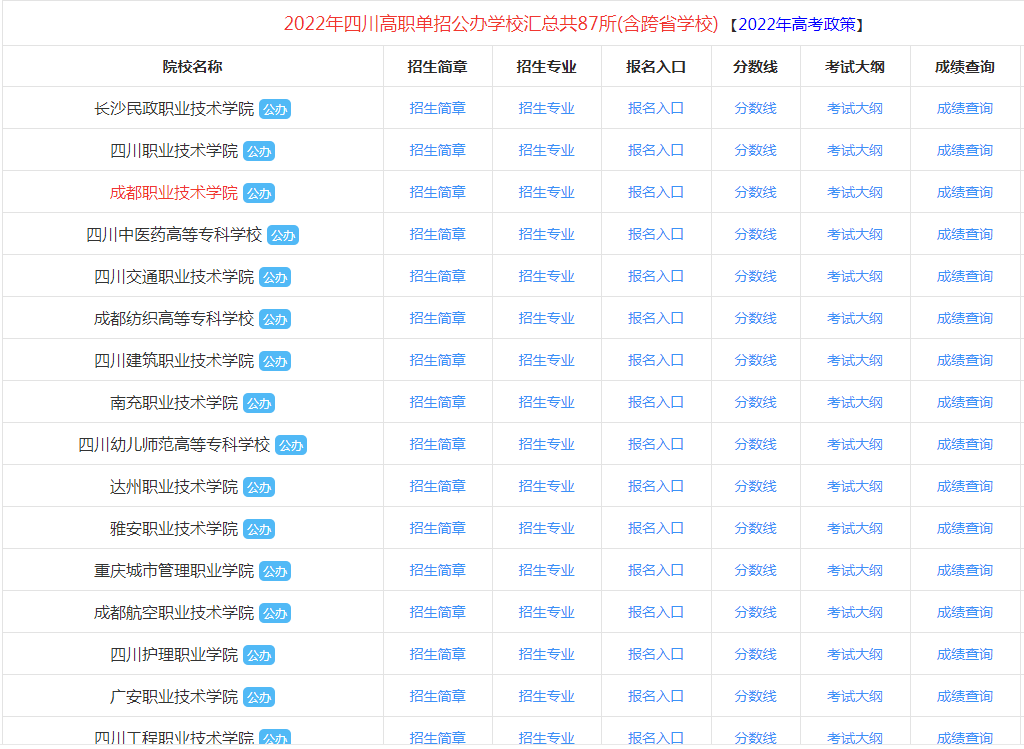Screen dimensions: 1024x749
Task: Click the red title 2022年四川高职单招公办学校汇总
Action: [x=501, y=24]
